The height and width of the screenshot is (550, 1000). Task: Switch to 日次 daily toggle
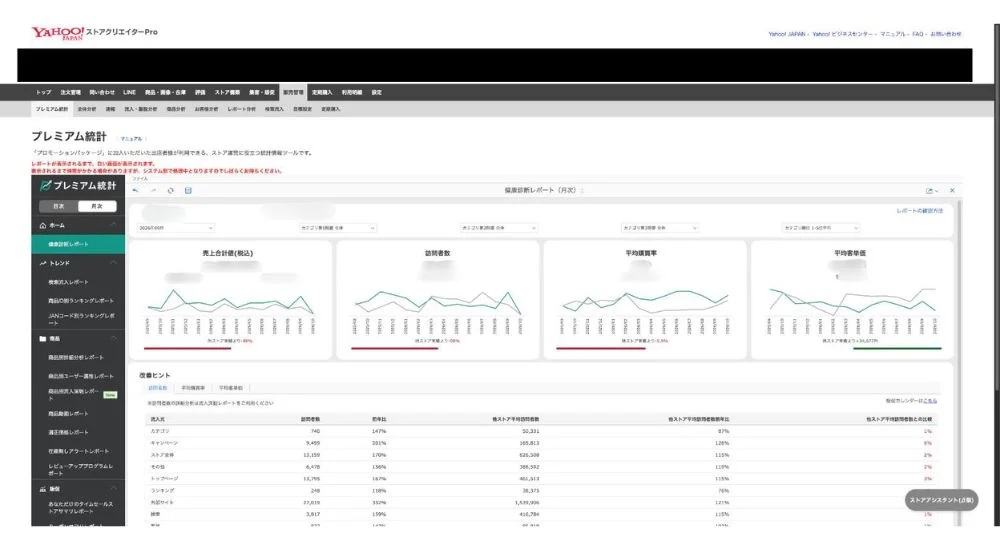click(x=59, y=206)
